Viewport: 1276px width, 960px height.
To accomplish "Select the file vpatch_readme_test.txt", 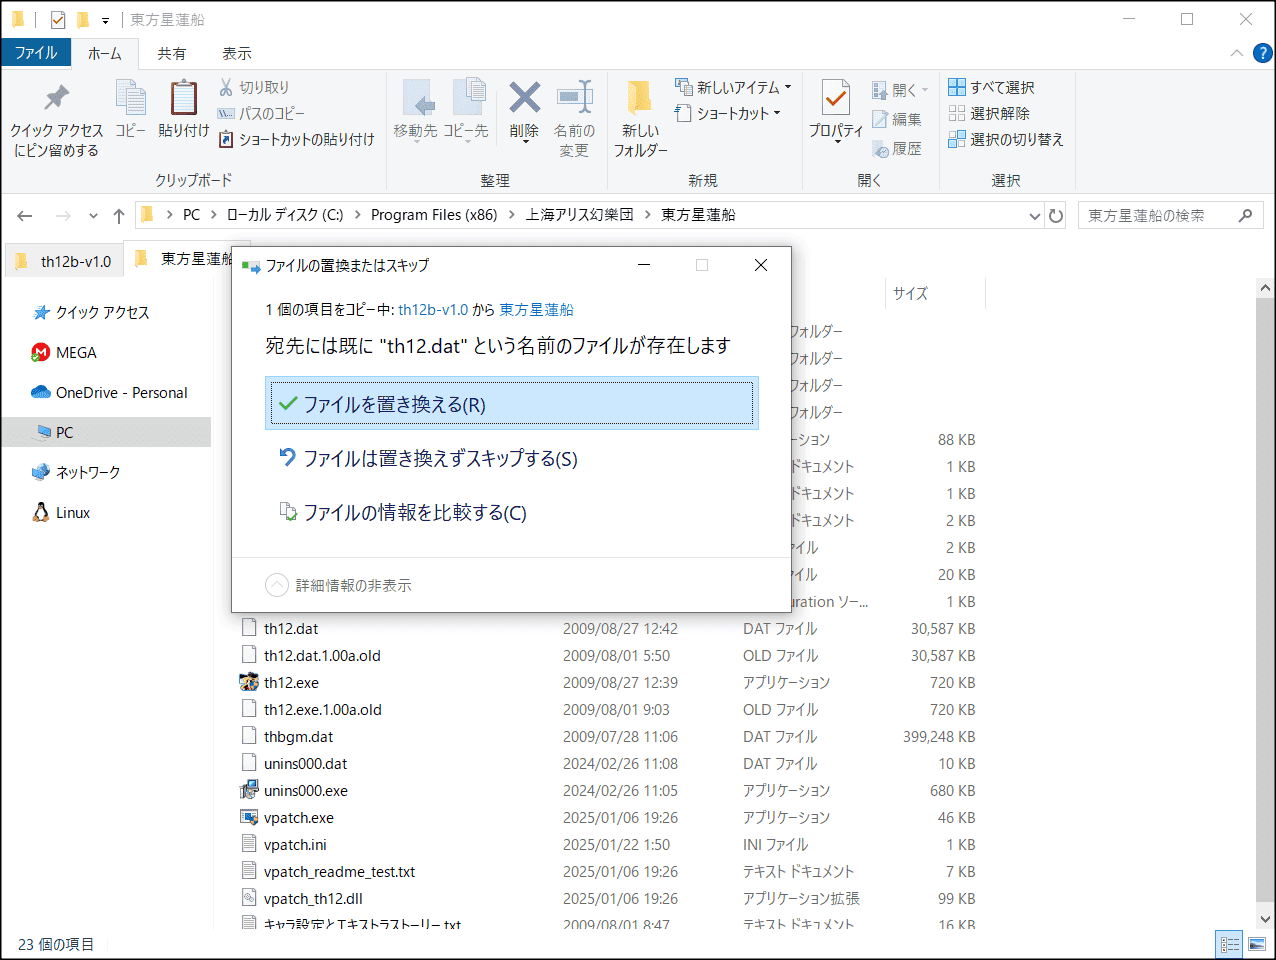I will [x=339, y=872].
